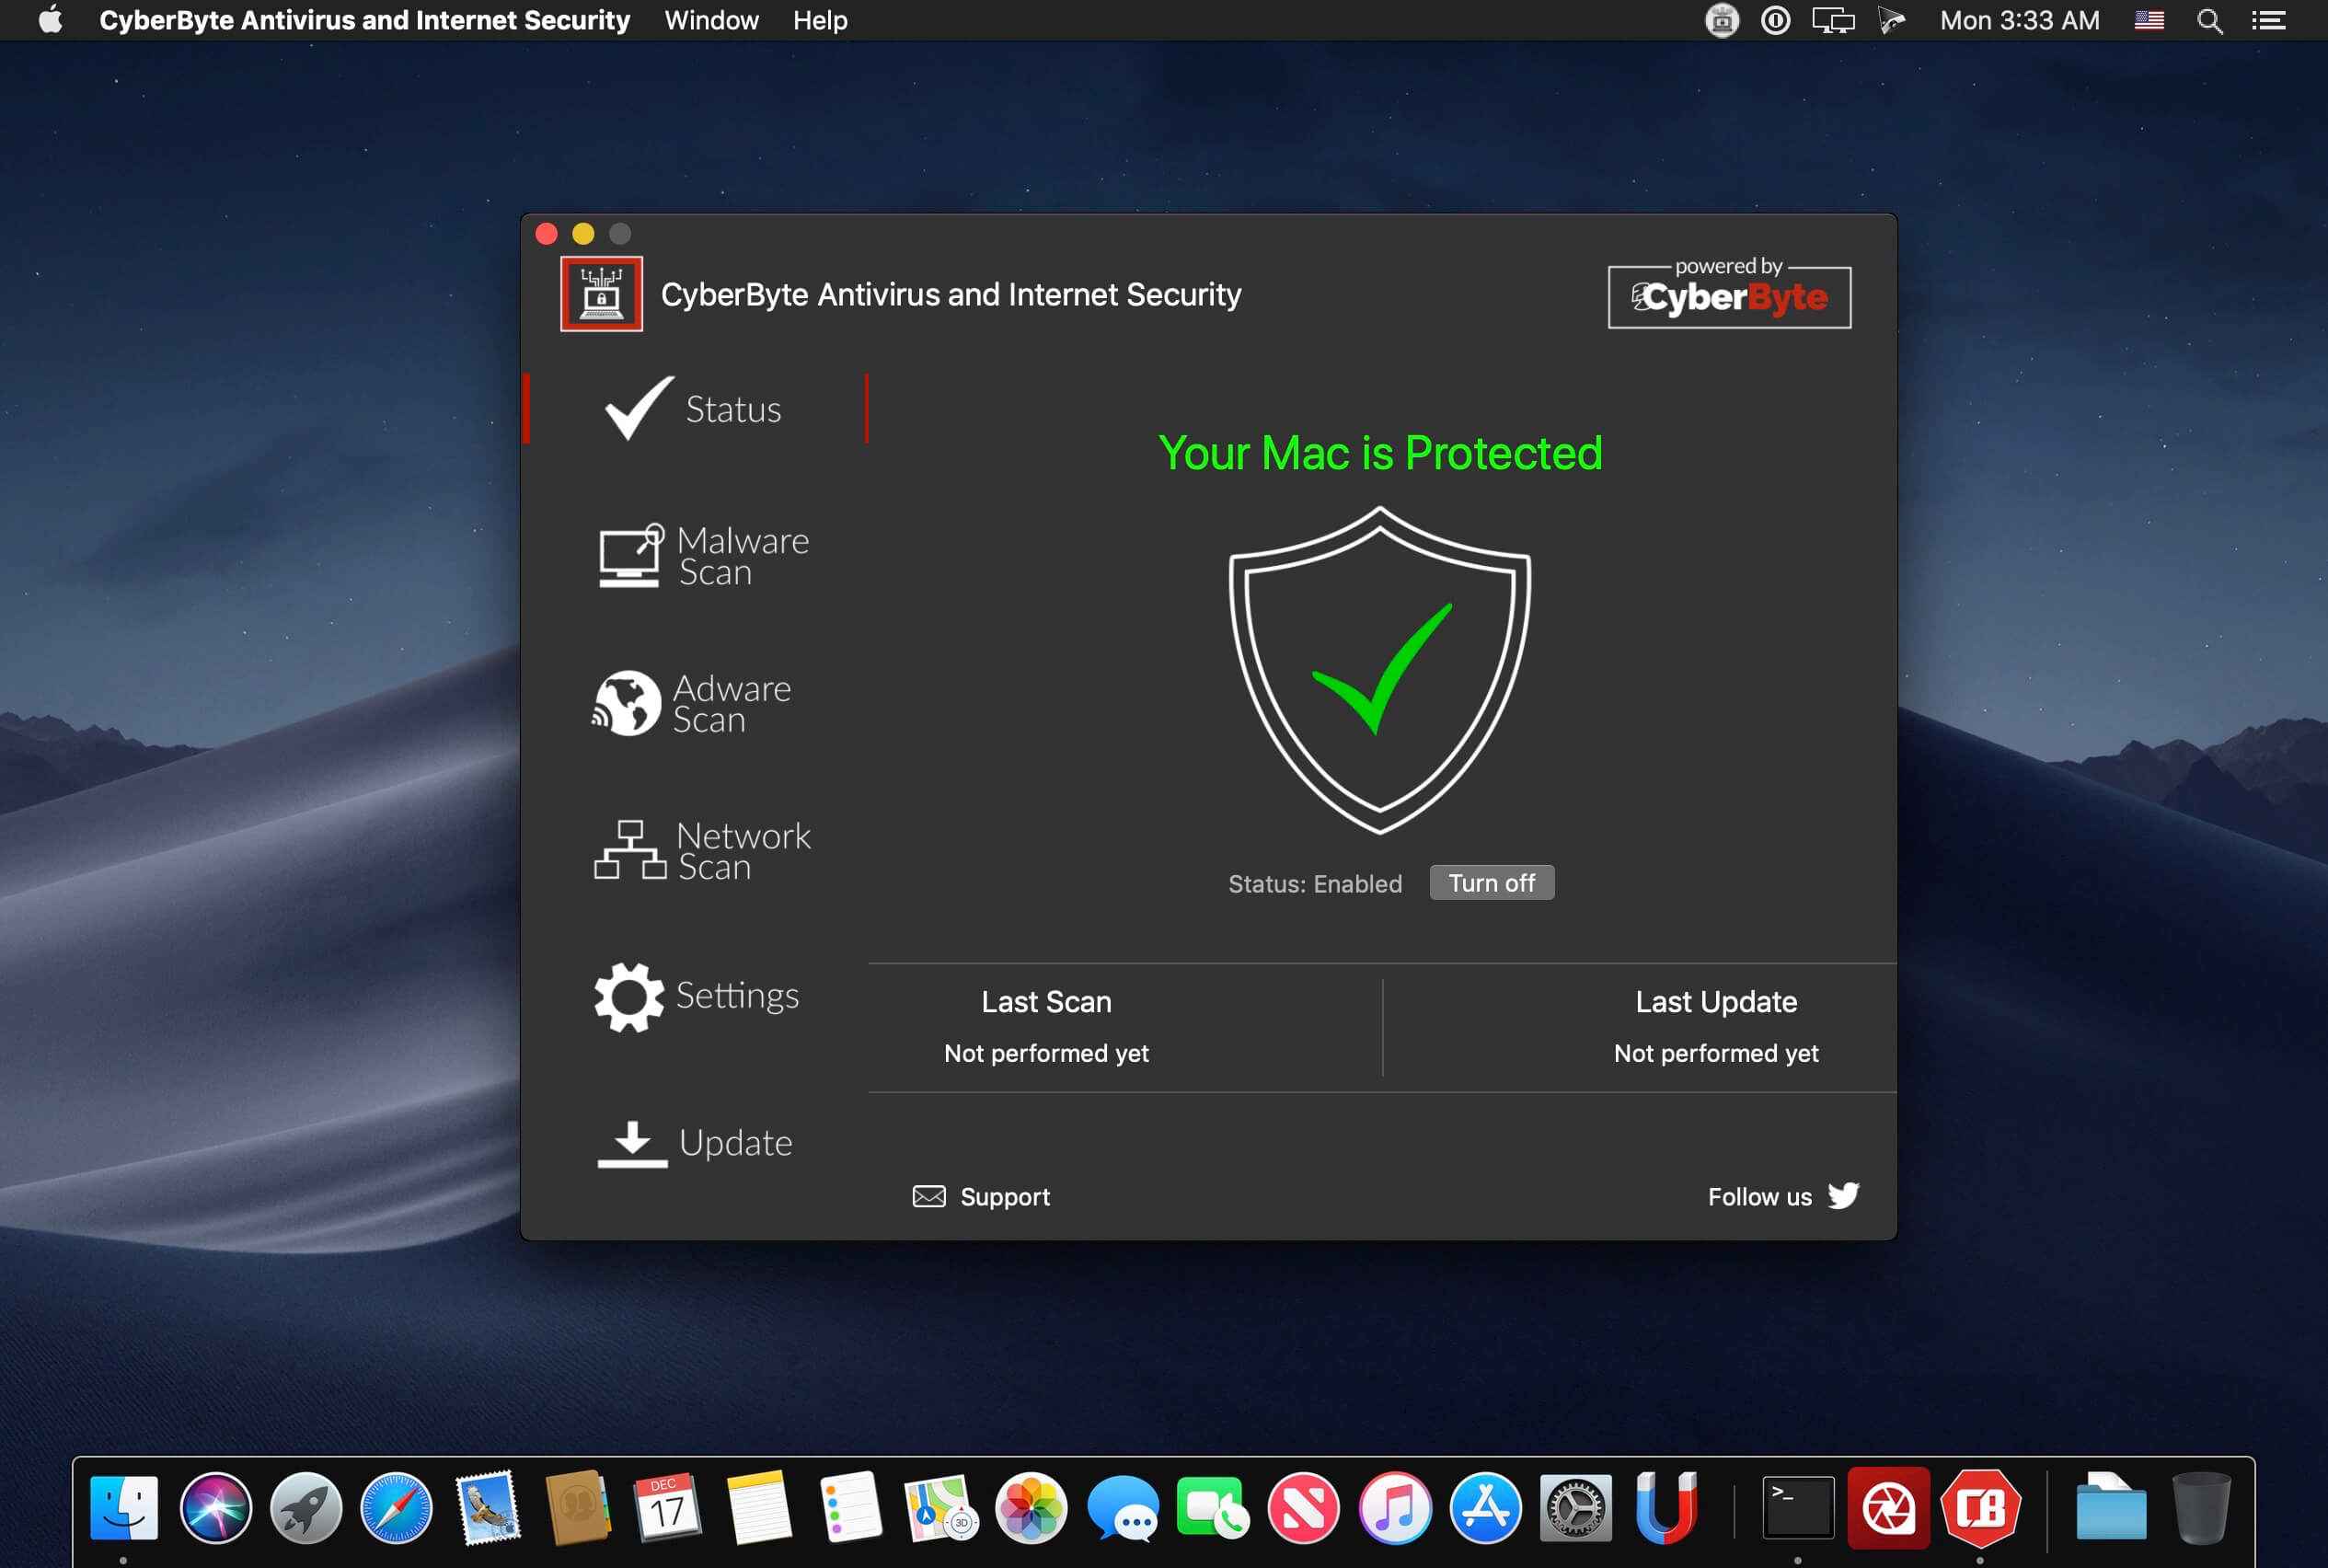
Task: Open CyberByte red hexagon app in Dock
Action: click(1980, 1507)
